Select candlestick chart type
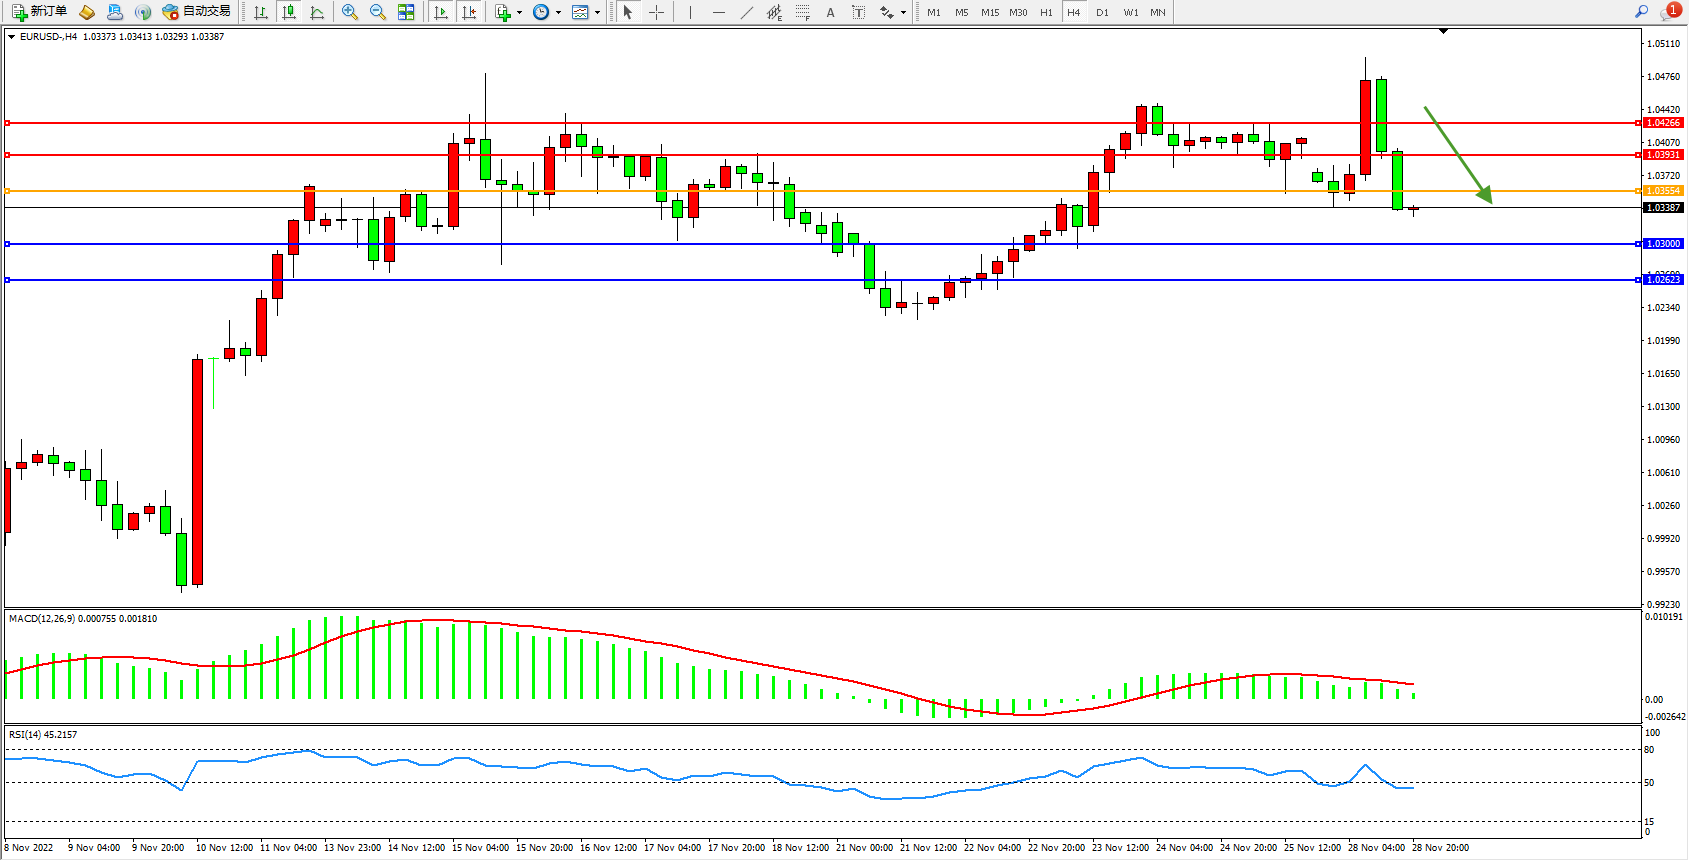1689x861 pixels. pyautogui.click(x=289, y=12)
